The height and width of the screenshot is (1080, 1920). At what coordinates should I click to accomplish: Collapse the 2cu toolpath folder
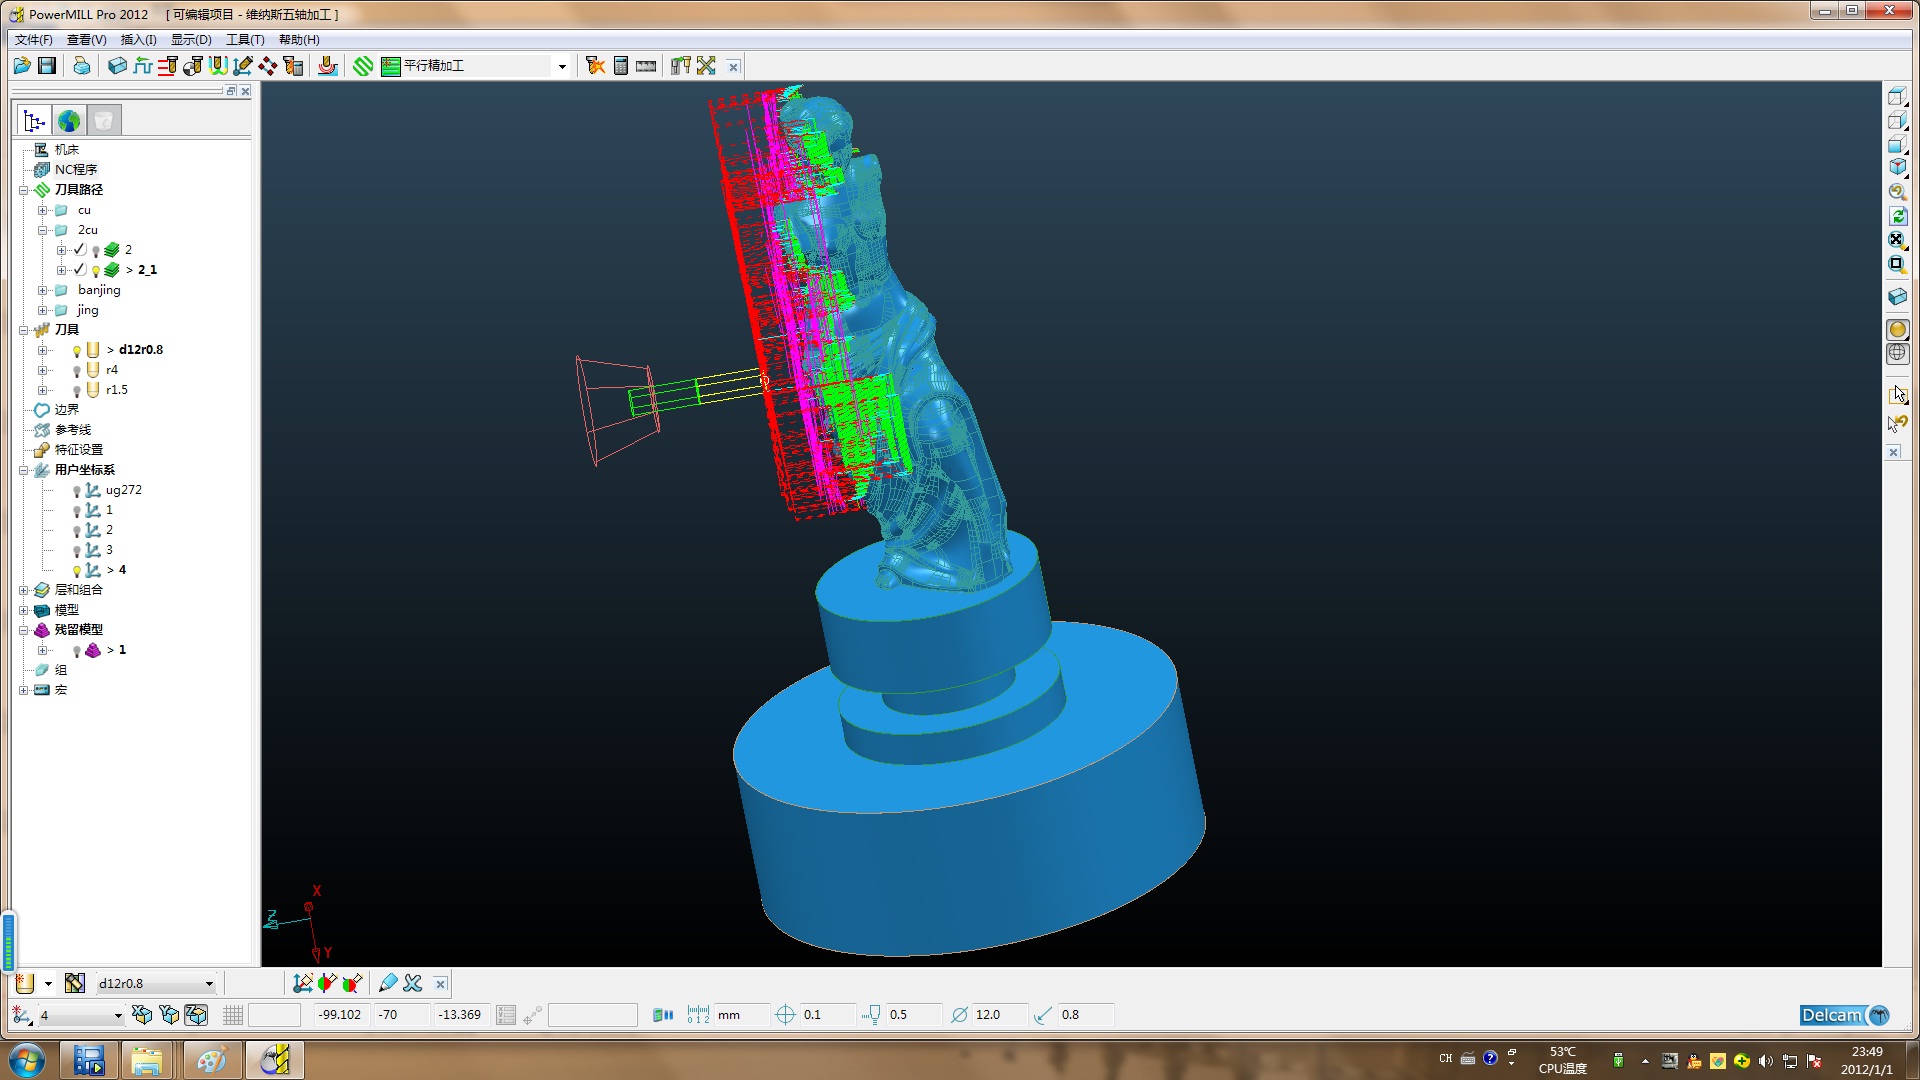click(x=42, y=230)
